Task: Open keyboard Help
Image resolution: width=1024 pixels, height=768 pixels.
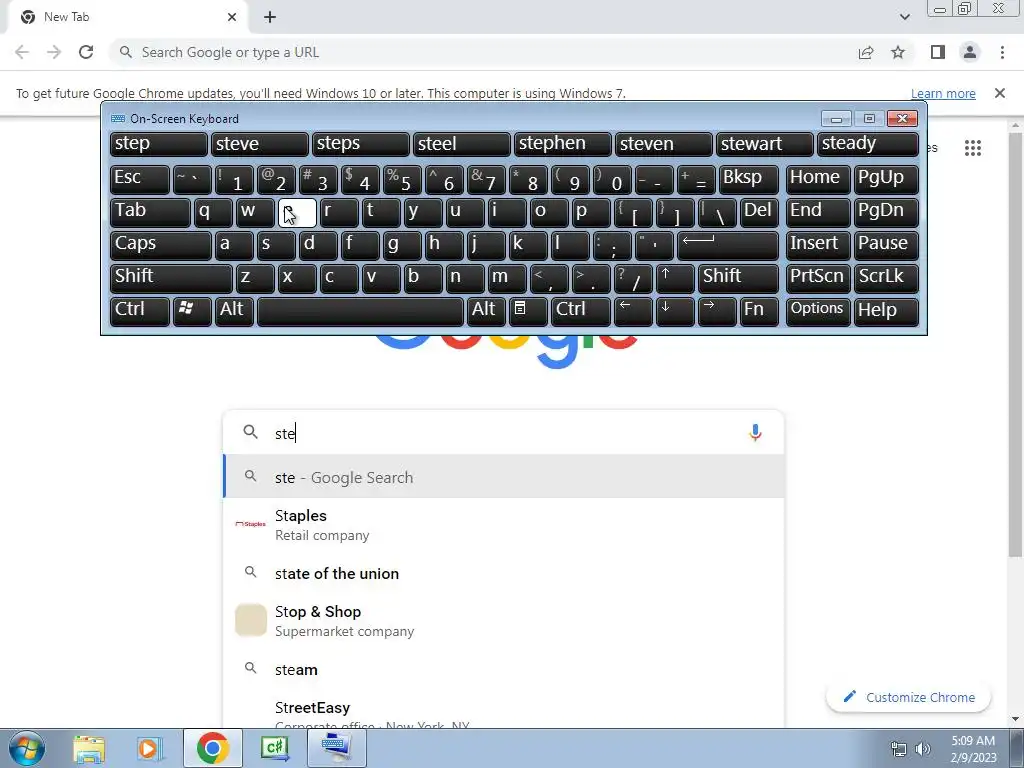Action: click(x=886, y=312)
